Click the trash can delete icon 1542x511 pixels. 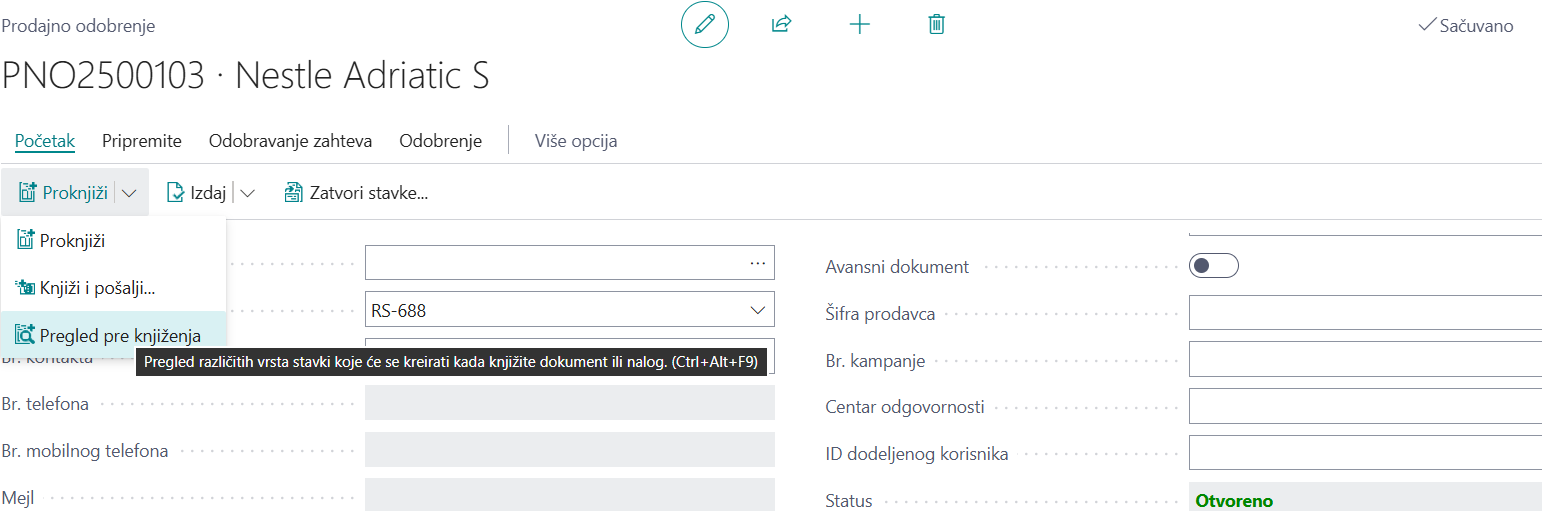[x=936, y=25]
